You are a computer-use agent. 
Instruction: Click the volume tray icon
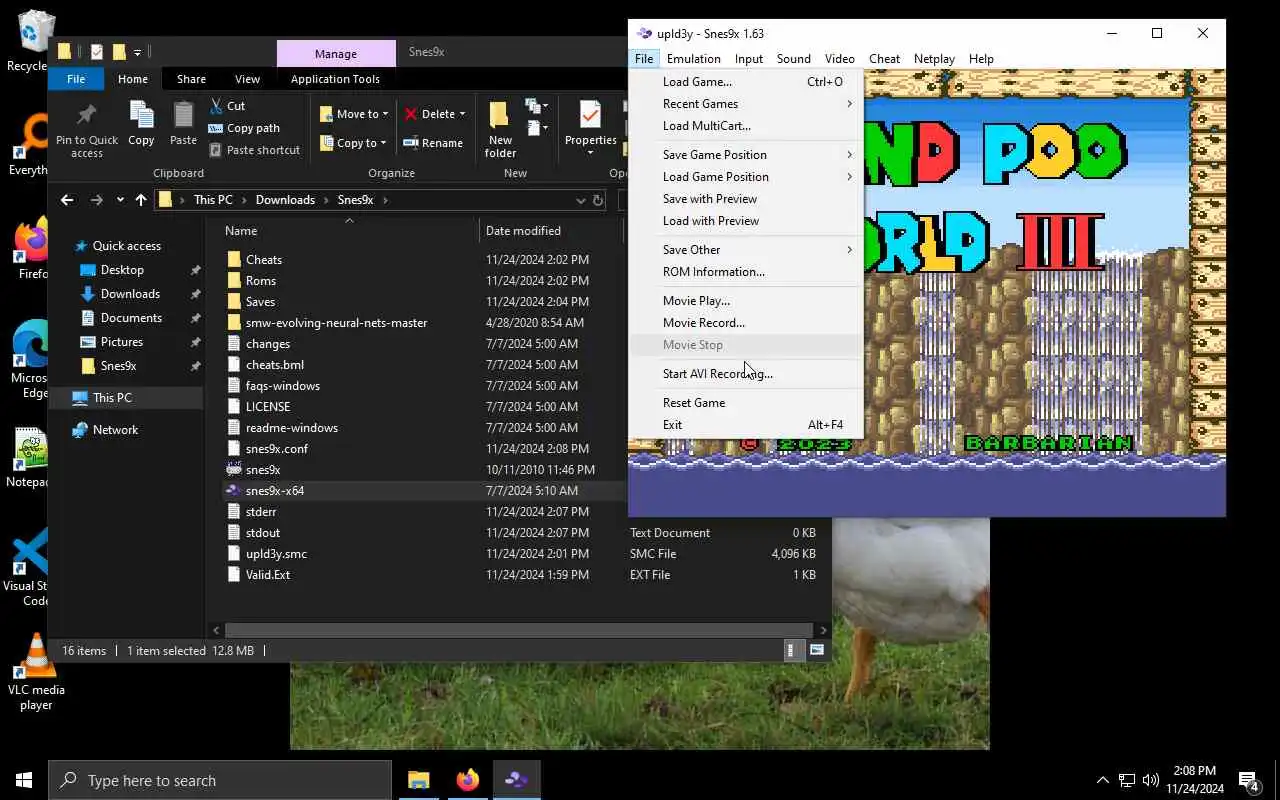1151,780
